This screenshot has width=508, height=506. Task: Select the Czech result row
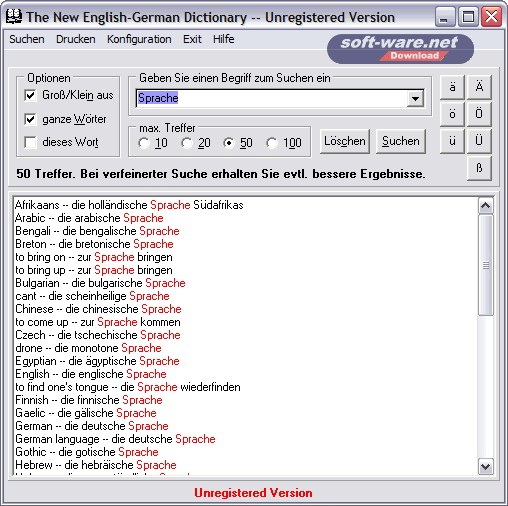98,335
